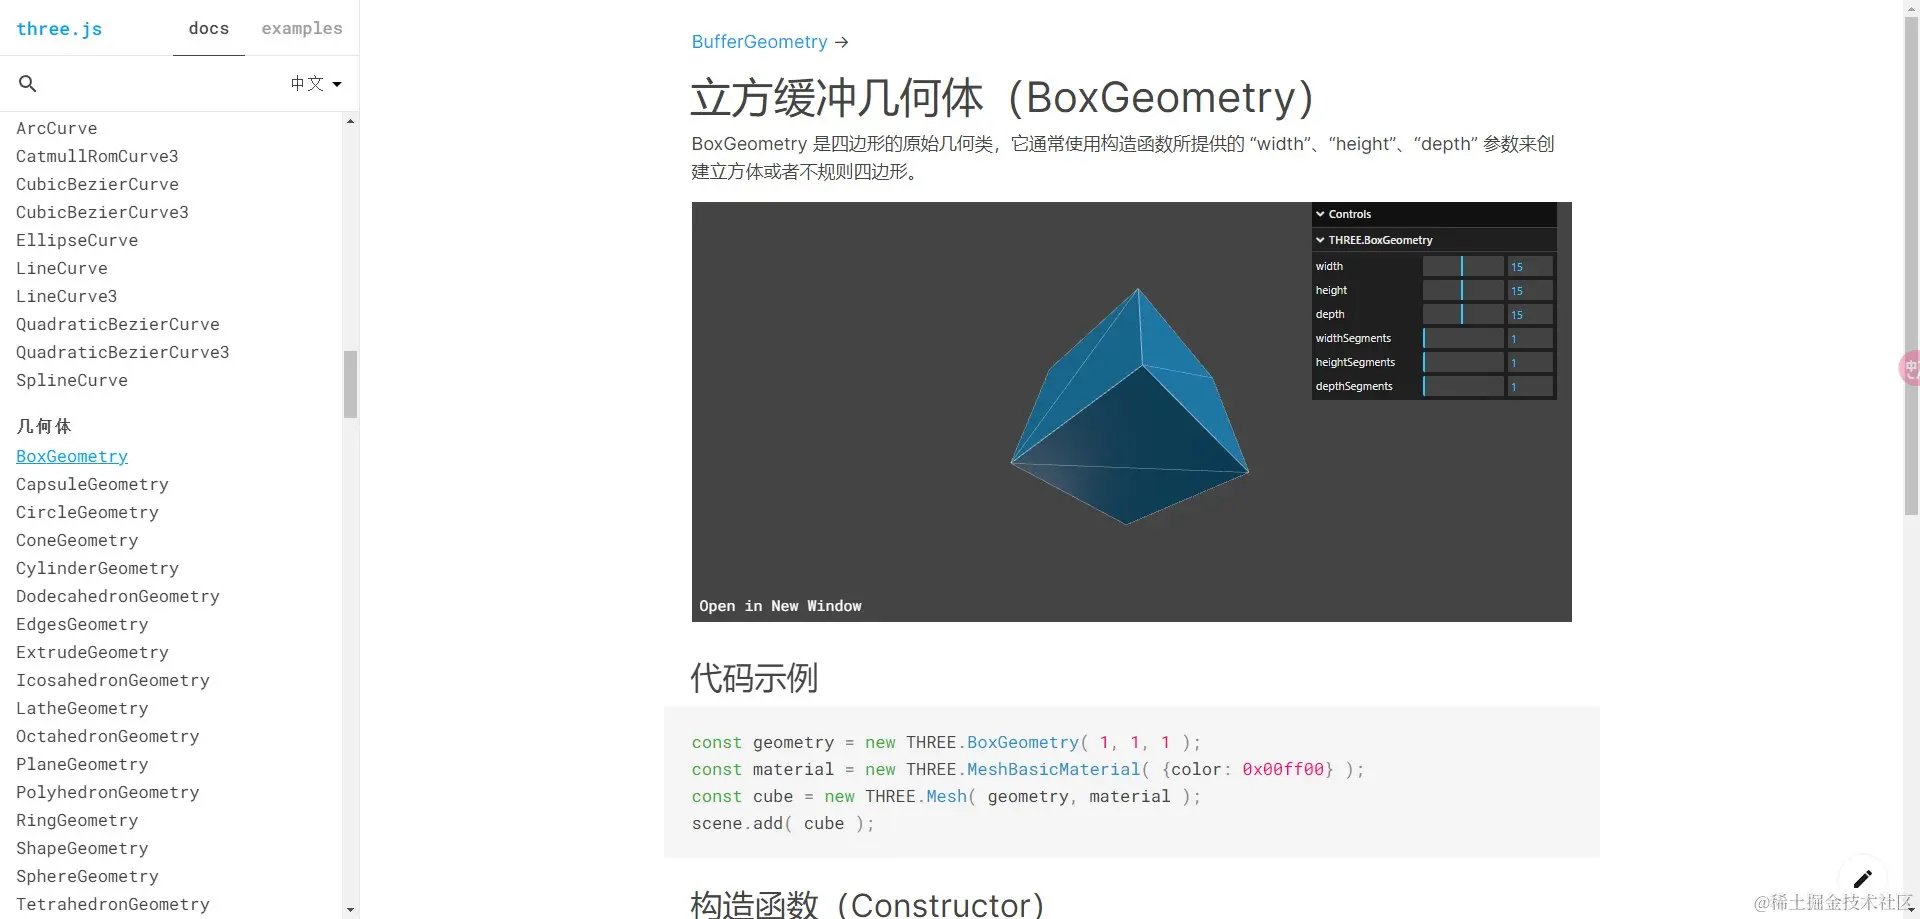This screenshot has height=919, width=1920.
Task: Click the depthSegments value field
Action: click(x=1530, y=386)
